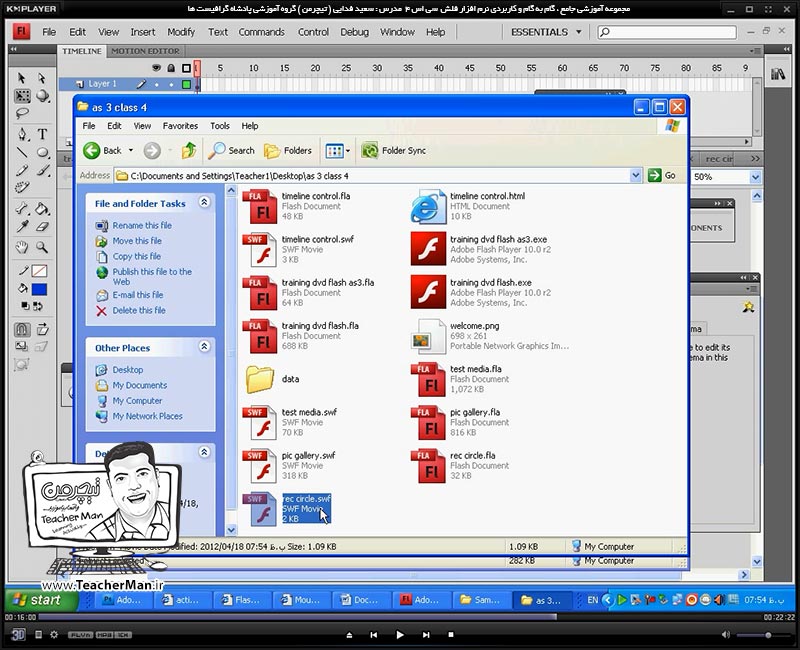
Task: Select the 3D Rotation tool
Action: pos(43,96)
